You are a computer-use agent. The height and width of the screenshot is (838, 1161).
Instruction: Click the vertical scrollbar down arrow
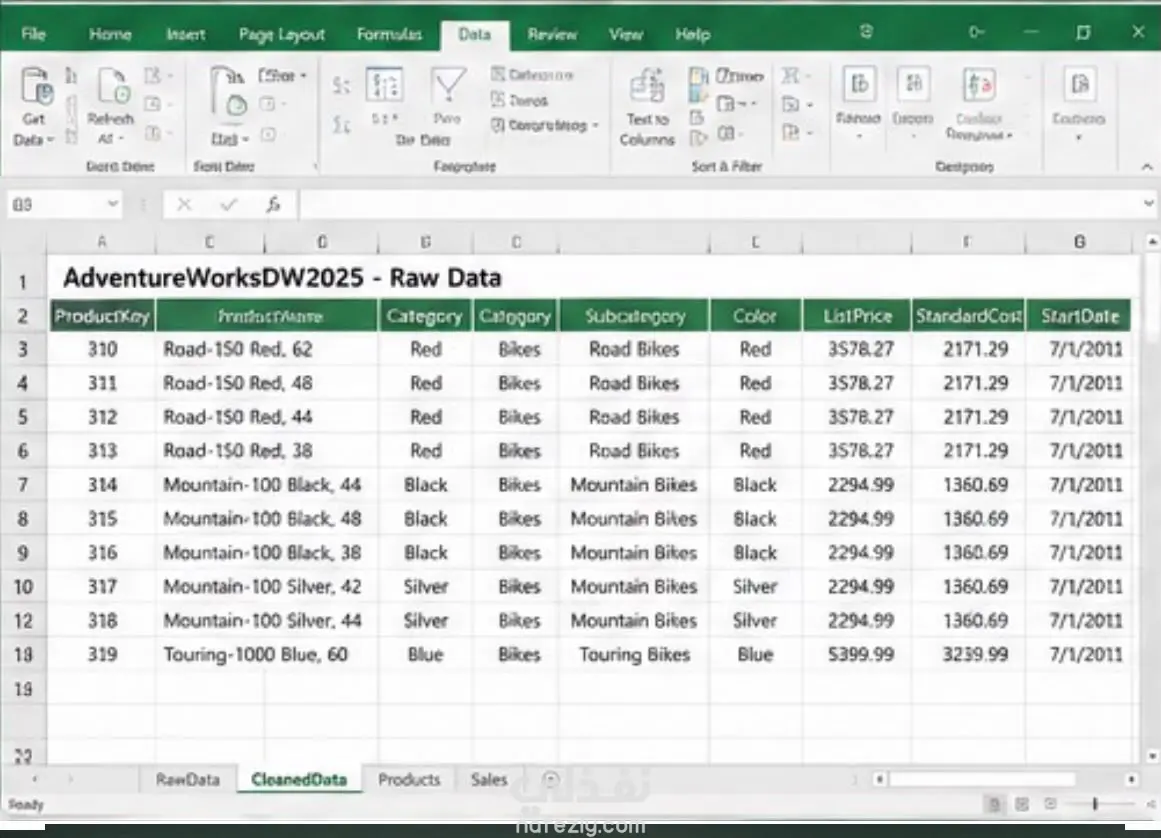(x=1151, y=756)
